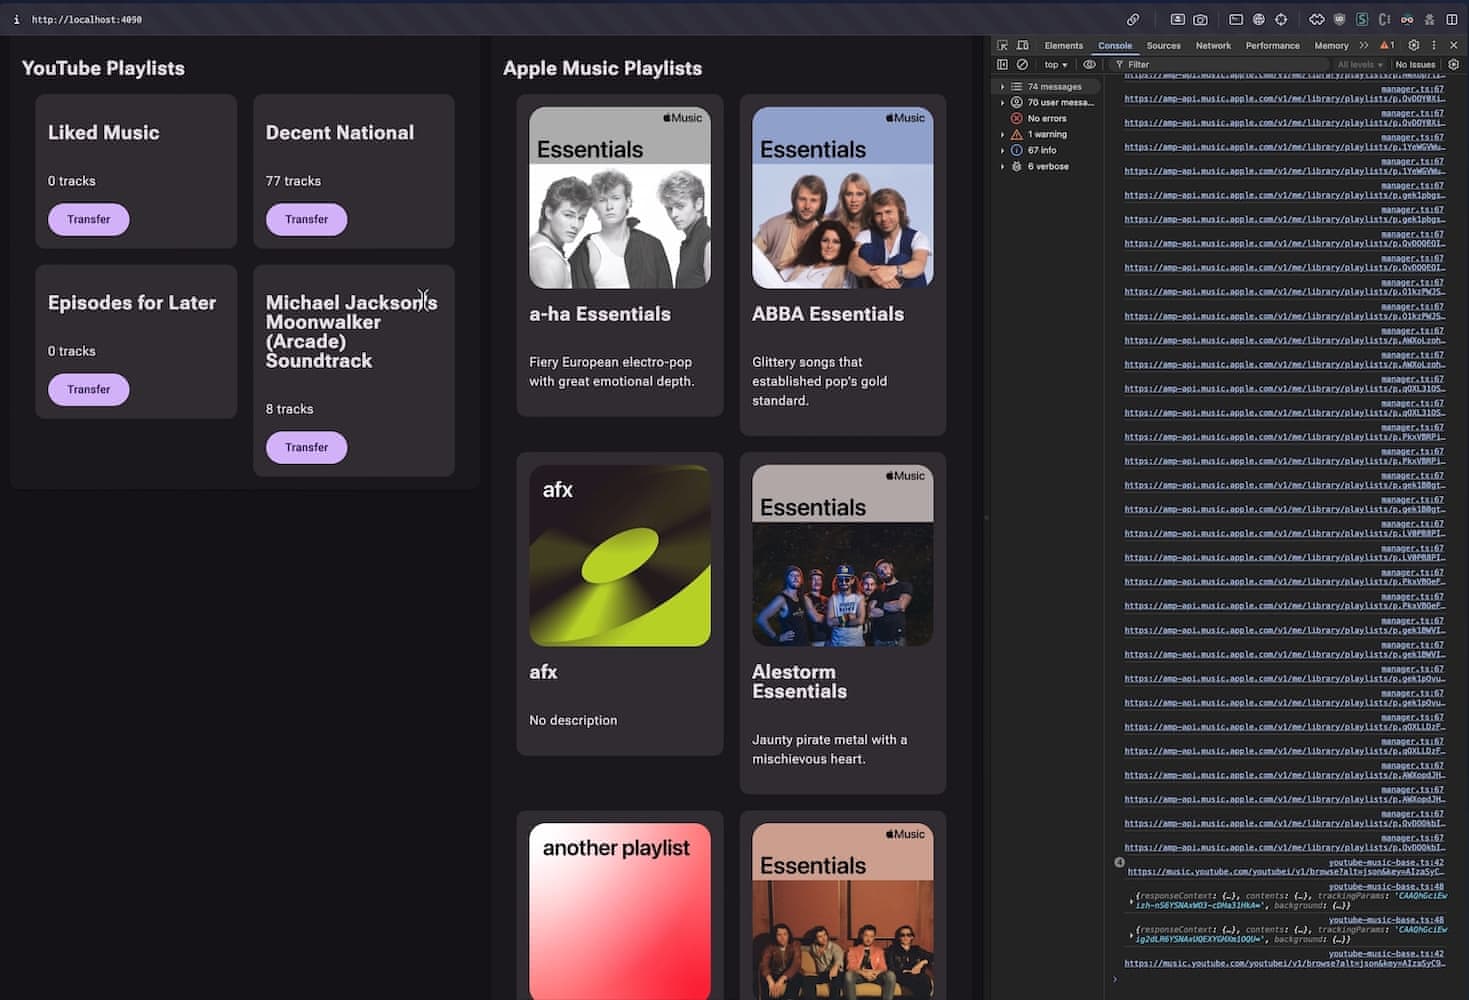Click the console Filter input field
Viewport: 1469px width, 1000px height.
(1220, 64)
